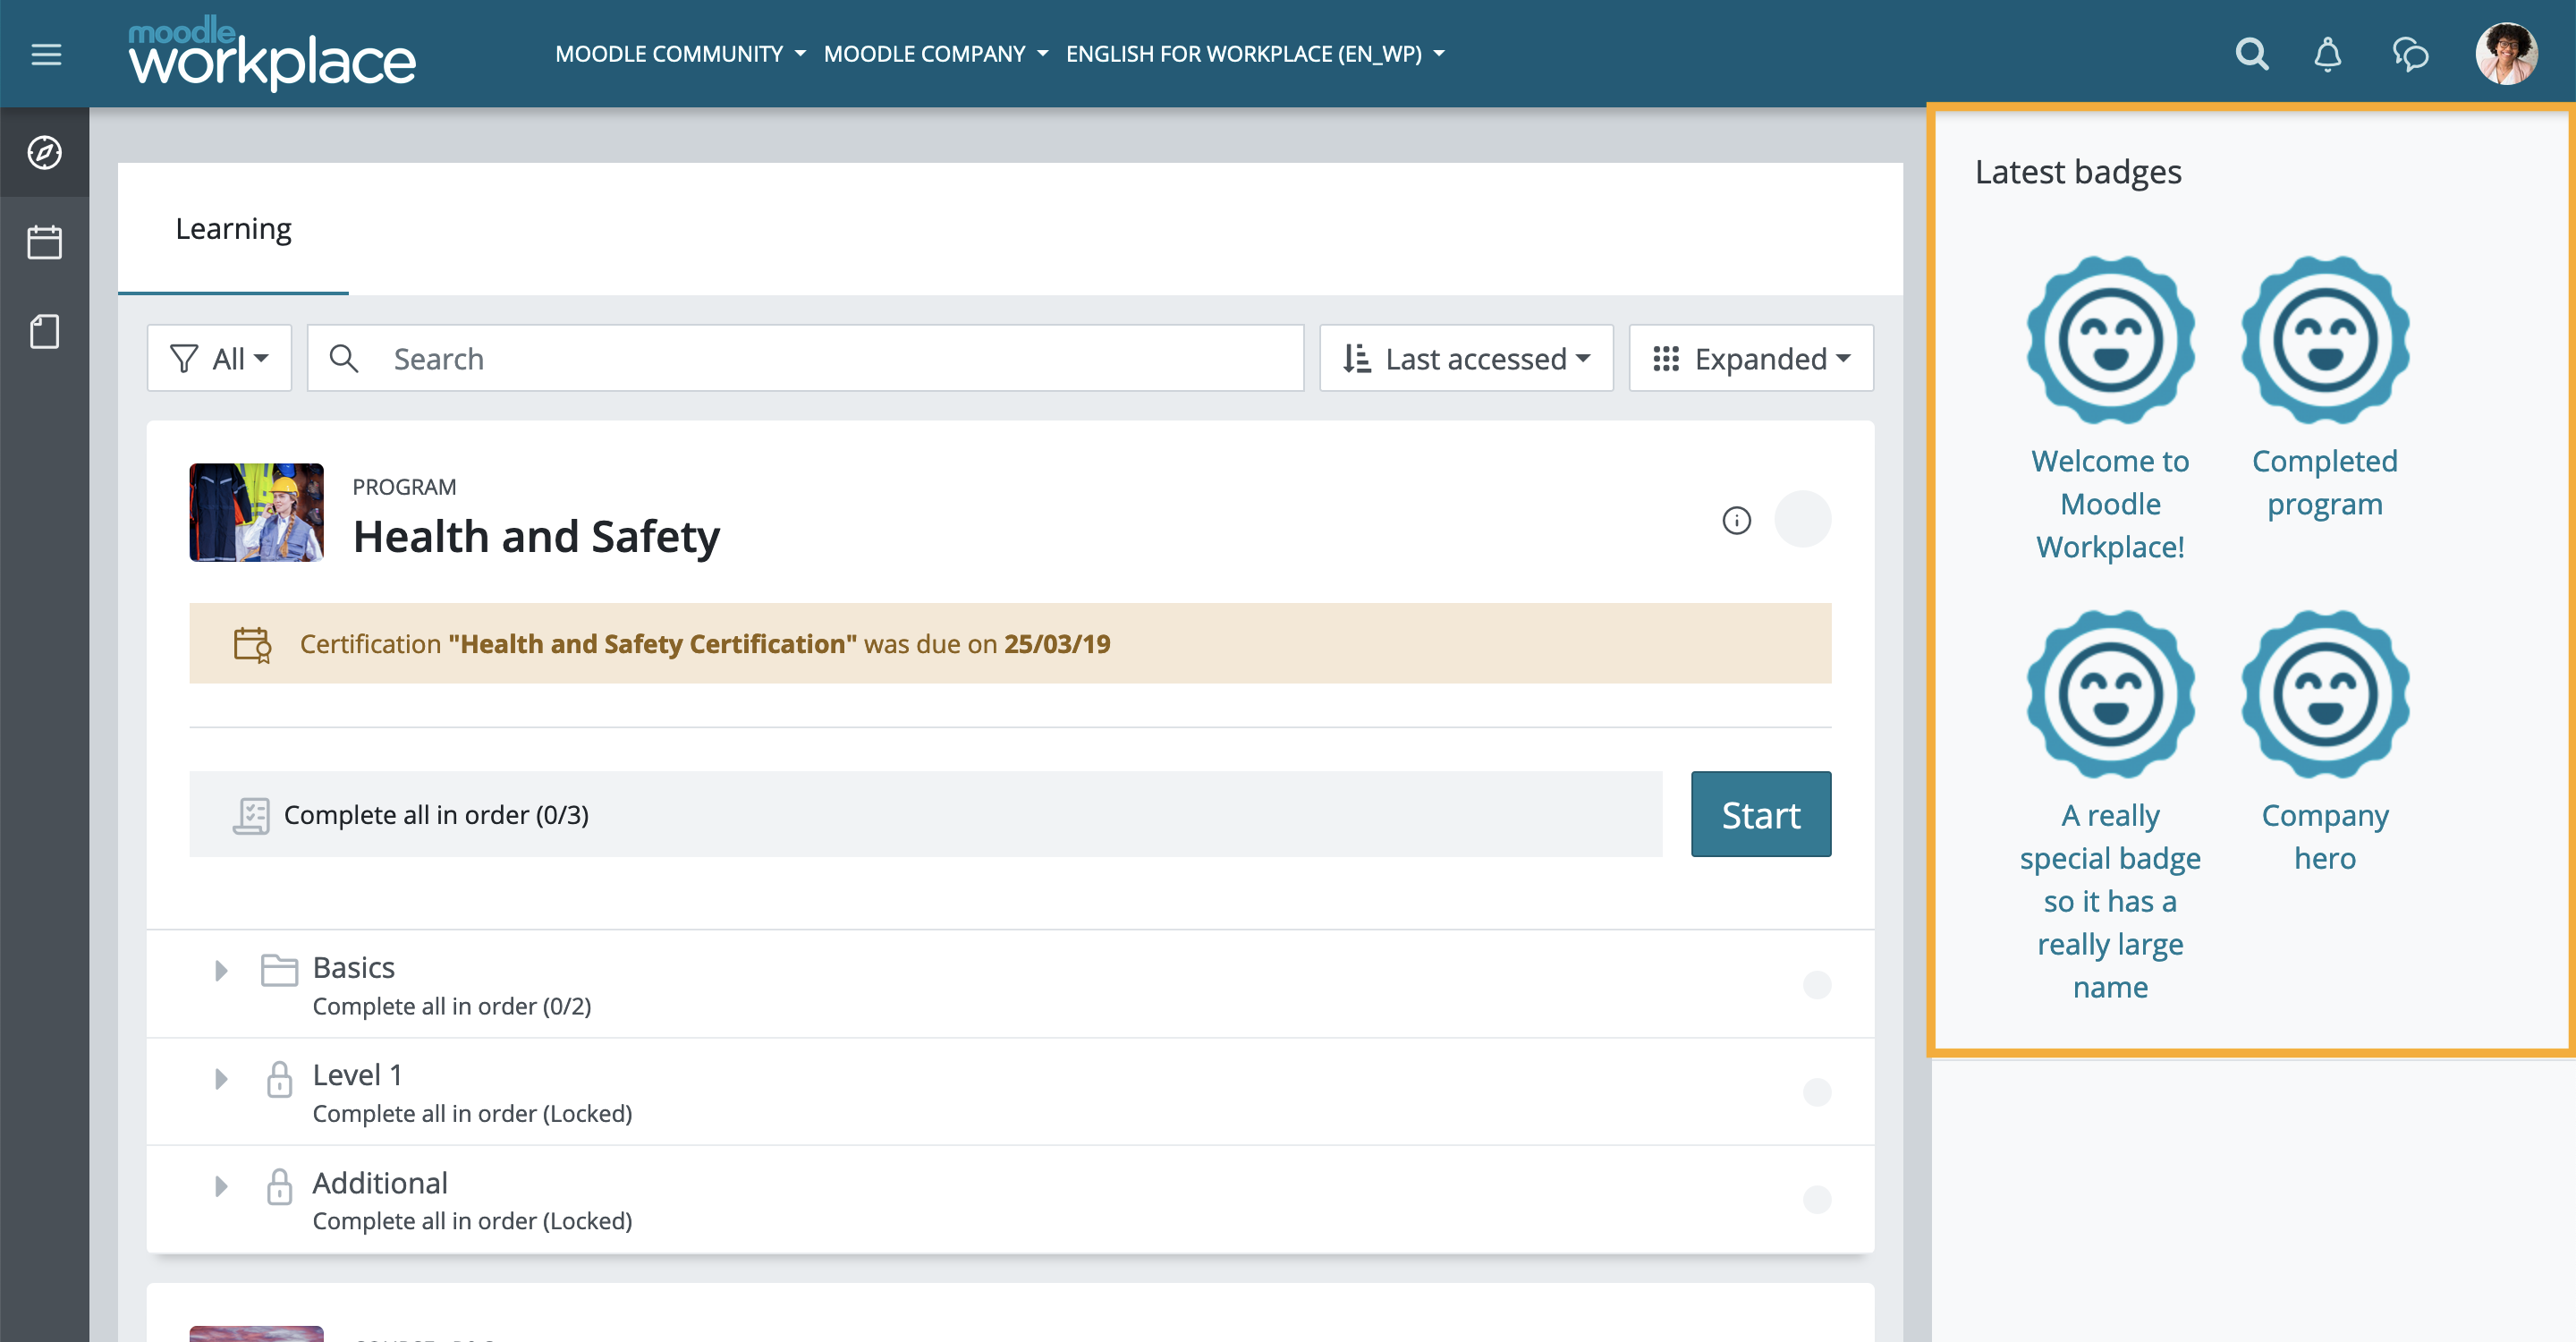Open Company hero badge link

coord(2325,837)
